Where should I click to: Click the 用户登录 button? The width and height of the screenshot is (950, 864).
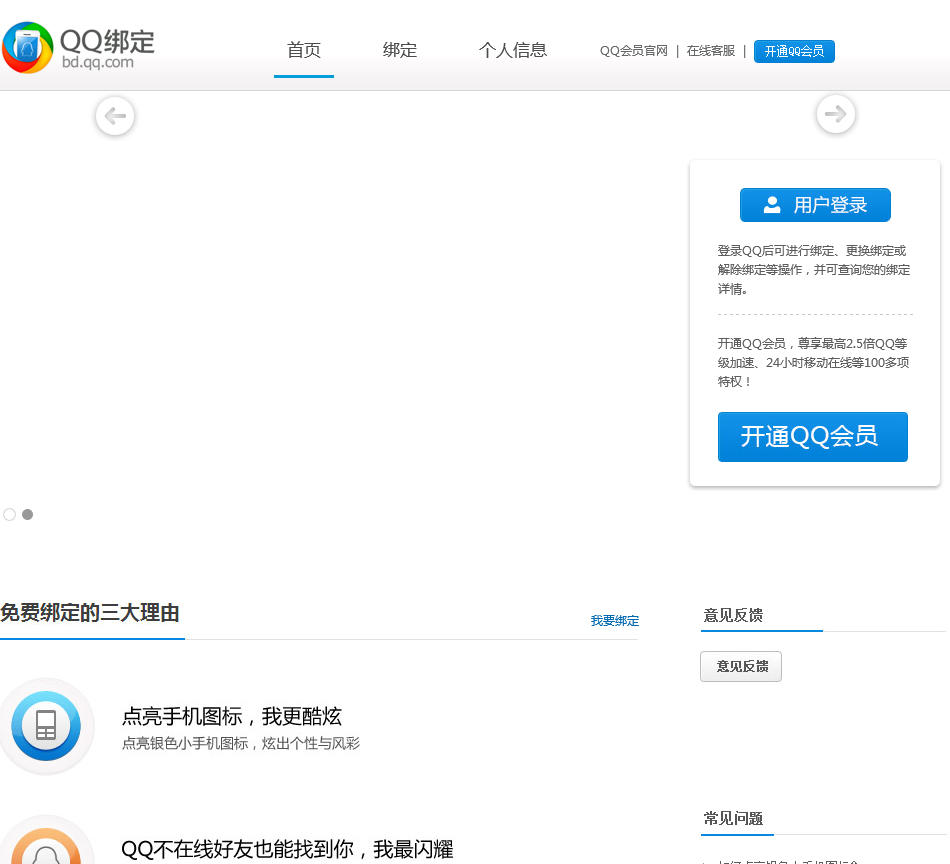coord(815,205)
